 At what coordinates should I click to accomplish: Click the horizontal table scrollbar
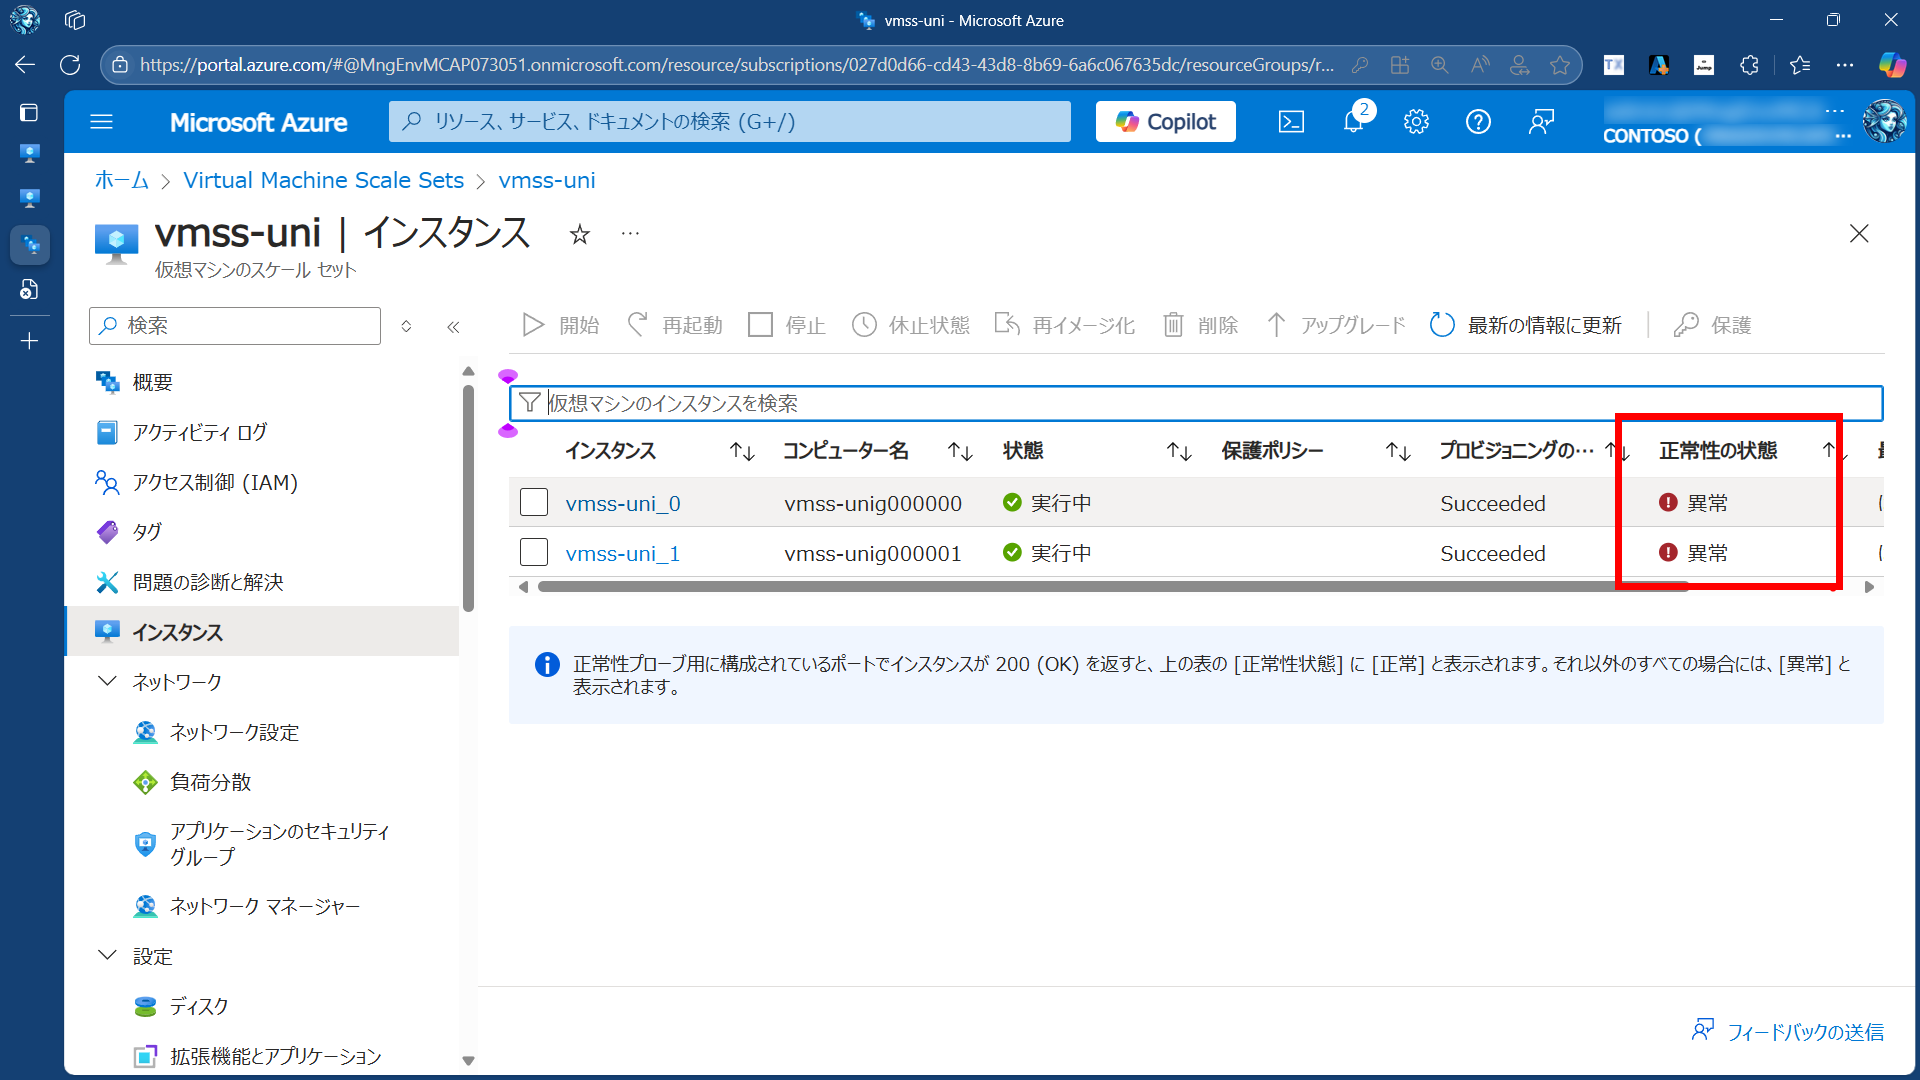[1110, 587]
